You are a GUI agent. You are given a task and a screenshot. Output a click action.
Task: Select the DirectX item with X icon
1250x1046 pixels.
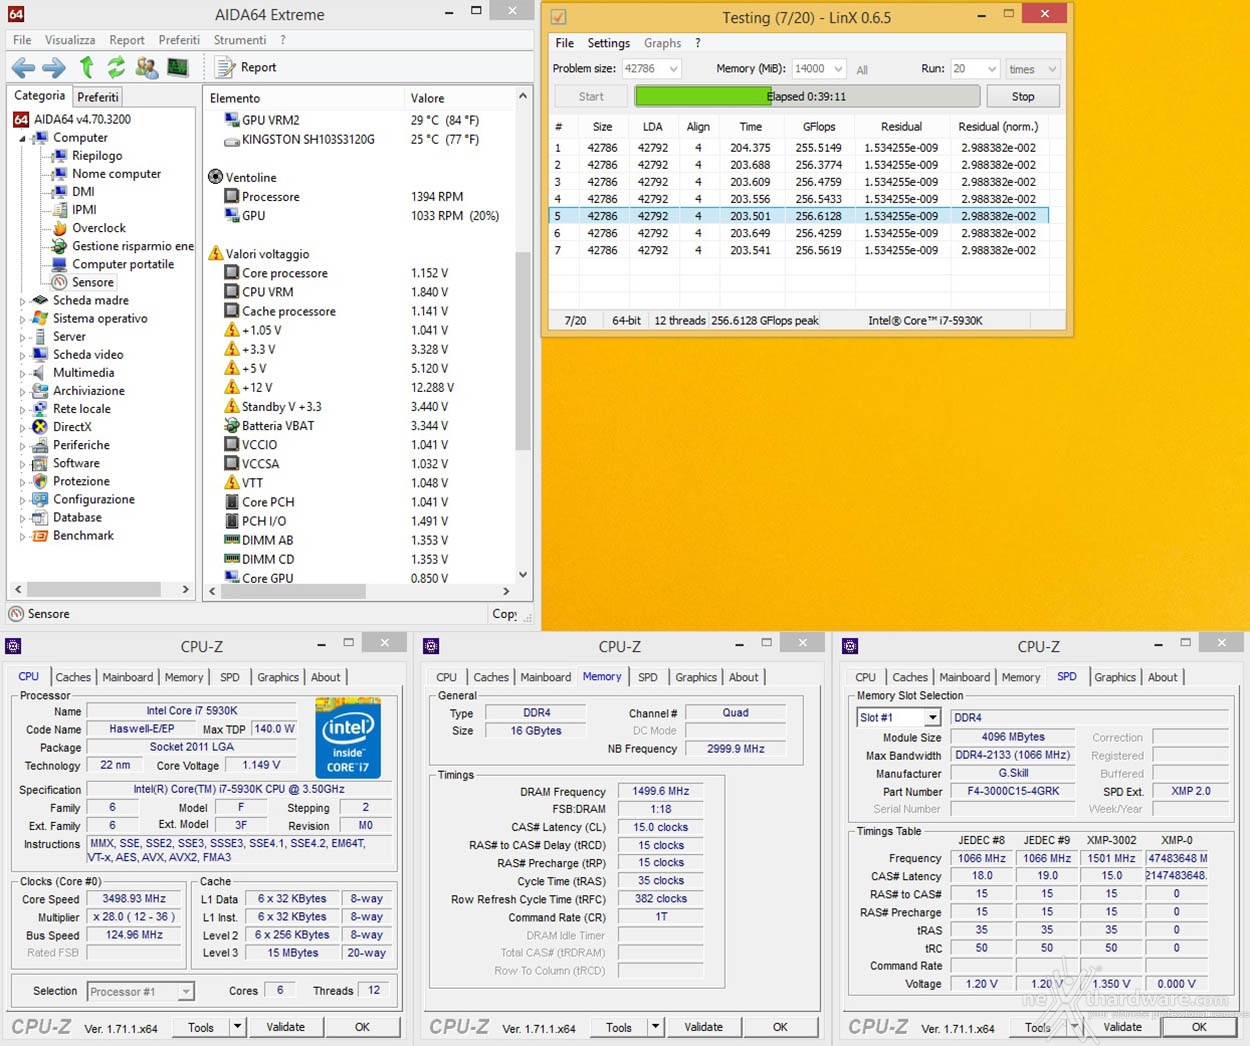coord(72,426)
